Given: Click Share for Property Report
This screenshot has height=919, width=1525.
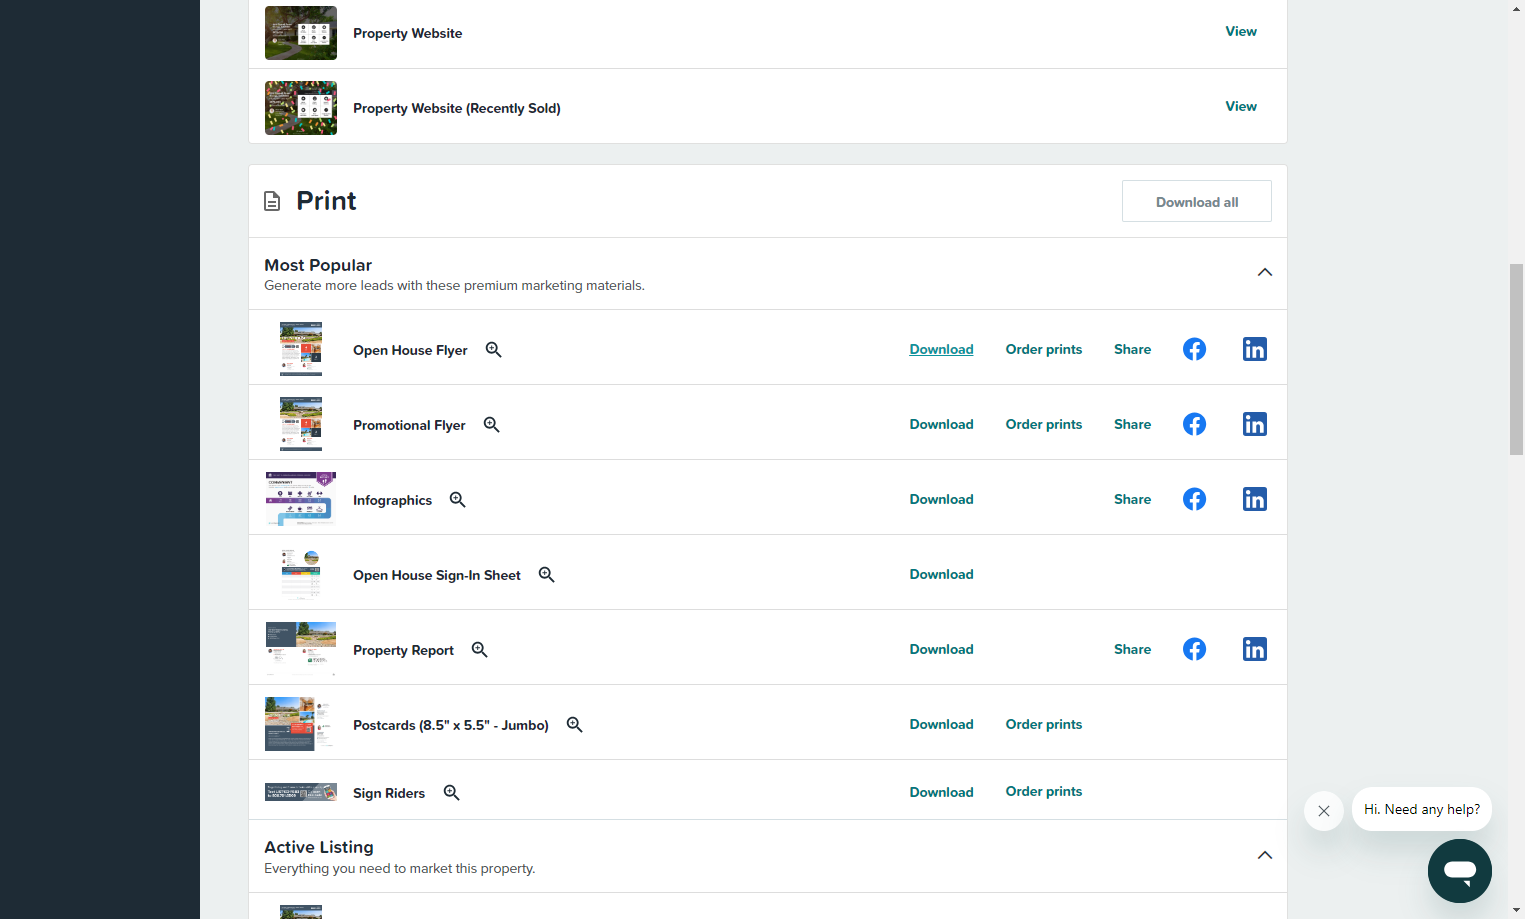Looking at the screenshot, I should [1132, 649].
